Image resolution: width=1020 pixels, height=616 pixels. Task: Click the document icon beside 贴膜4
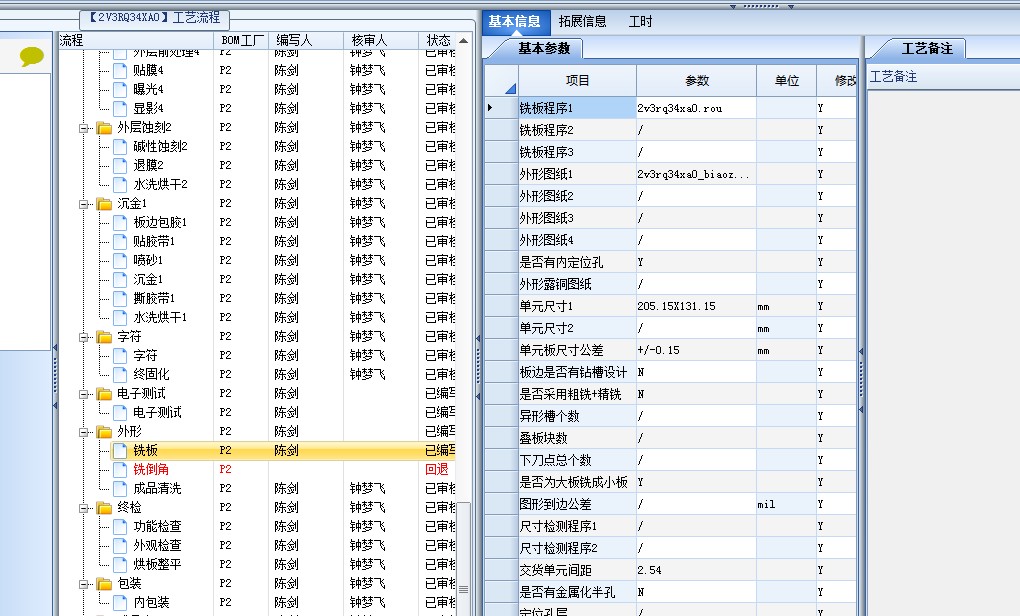pyautogui.click(x=120, y=70)
